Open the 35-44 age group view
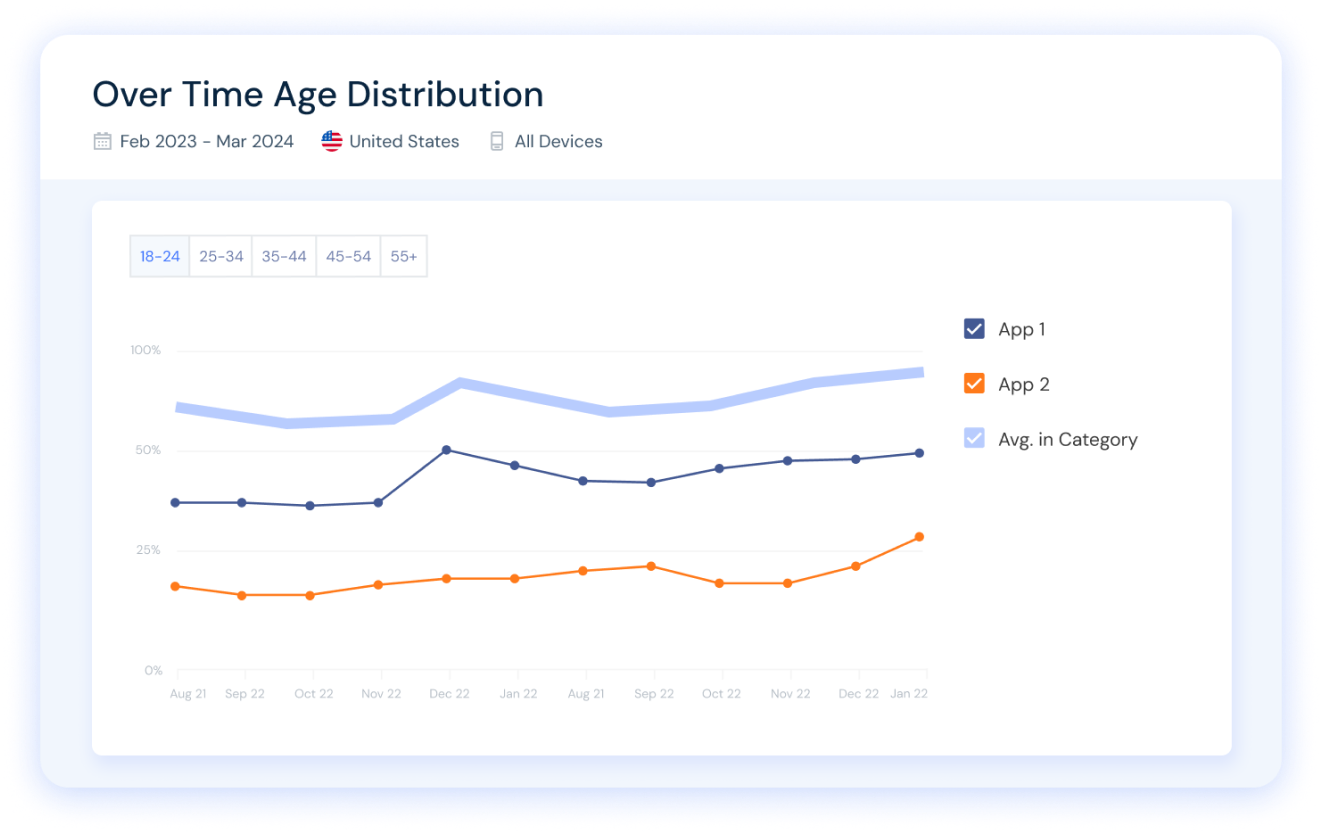The width and height of the screenshot is (1321, 832). click(x=284, y=256)
